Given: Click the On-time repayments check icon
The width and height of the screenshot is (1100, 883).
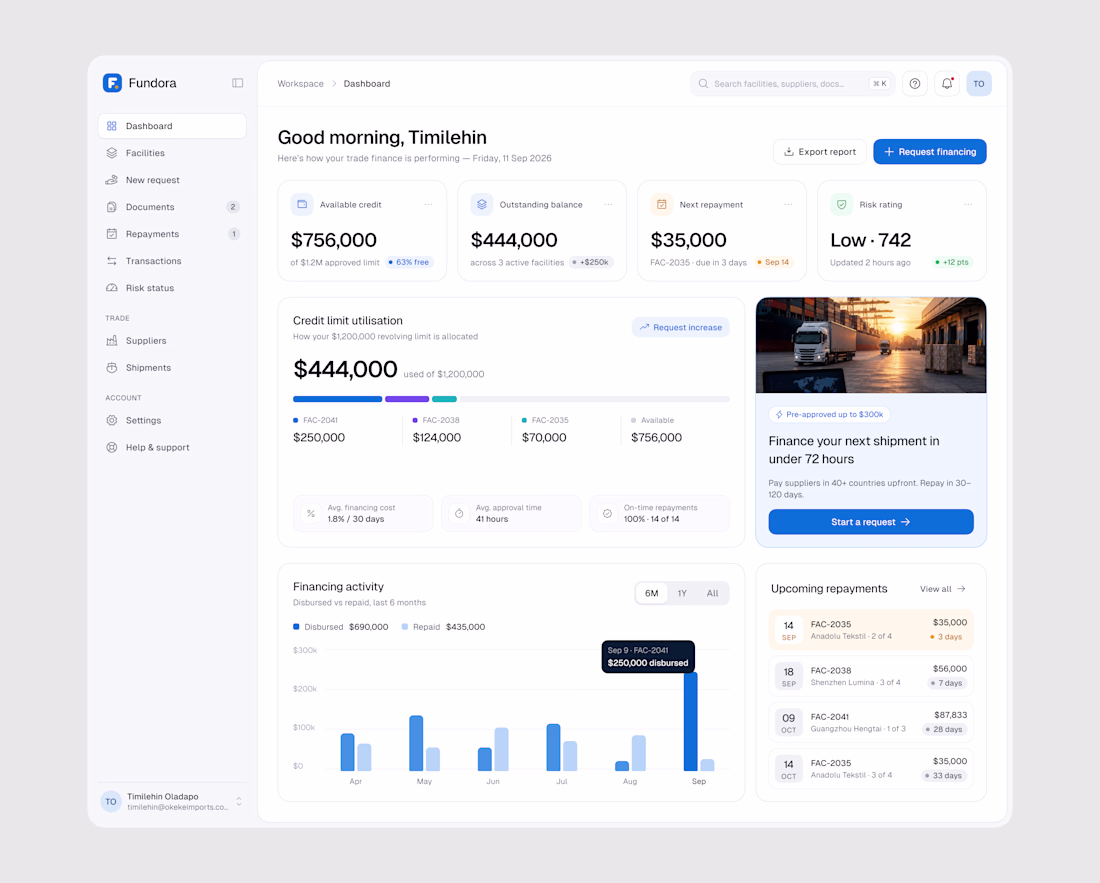Looking at the screenshot, I should click(608, 513).
